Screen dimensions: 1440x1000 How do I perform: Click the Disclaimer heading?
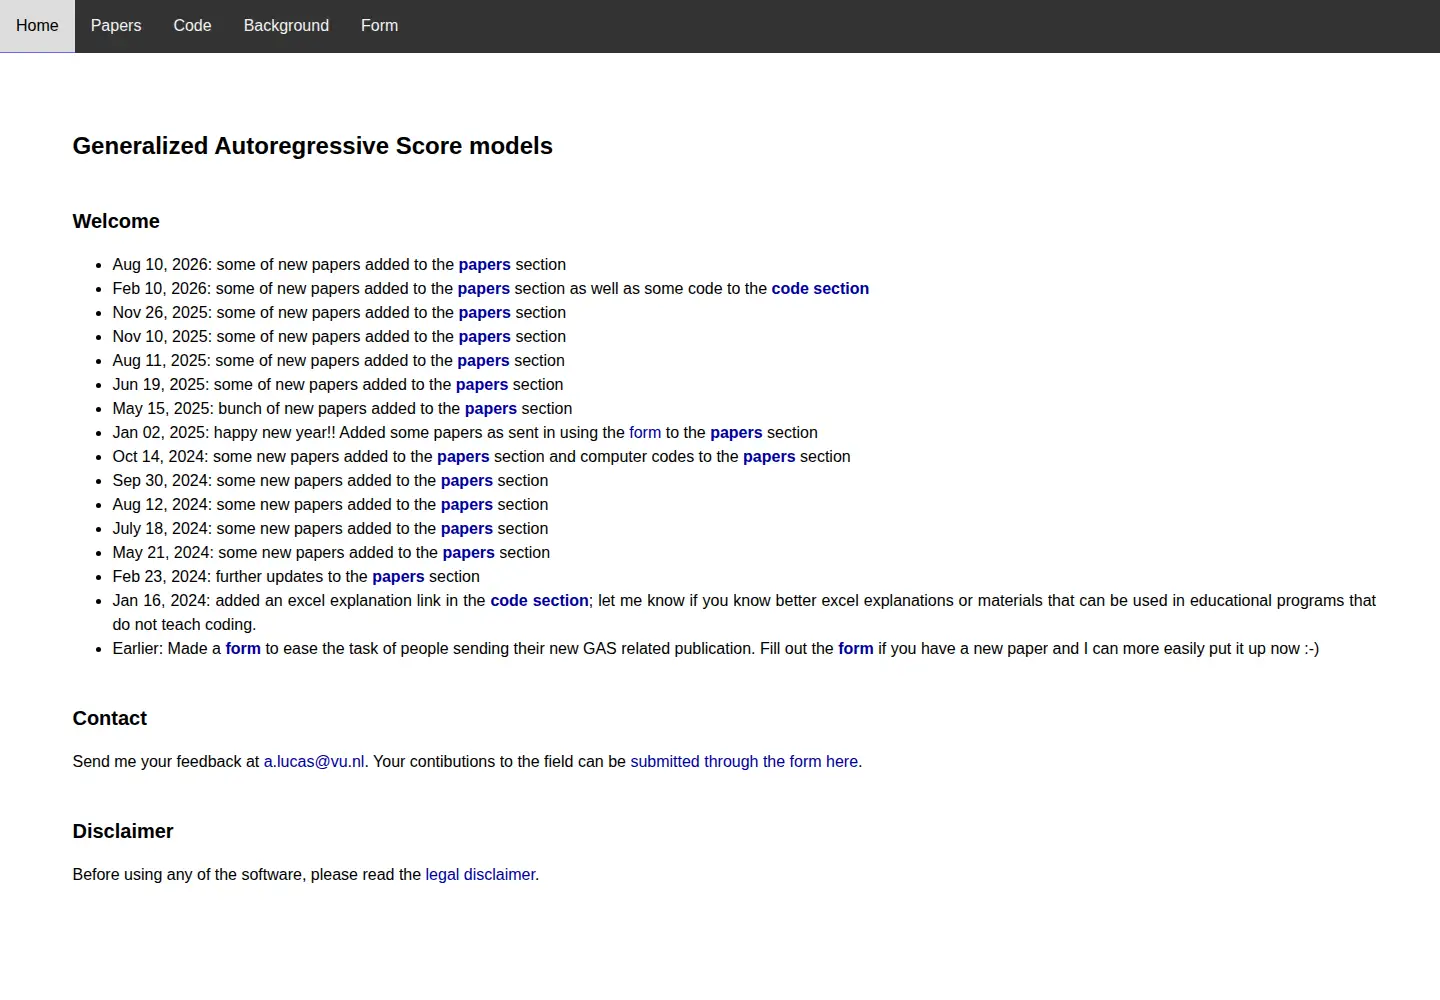(x=123, y=831)
